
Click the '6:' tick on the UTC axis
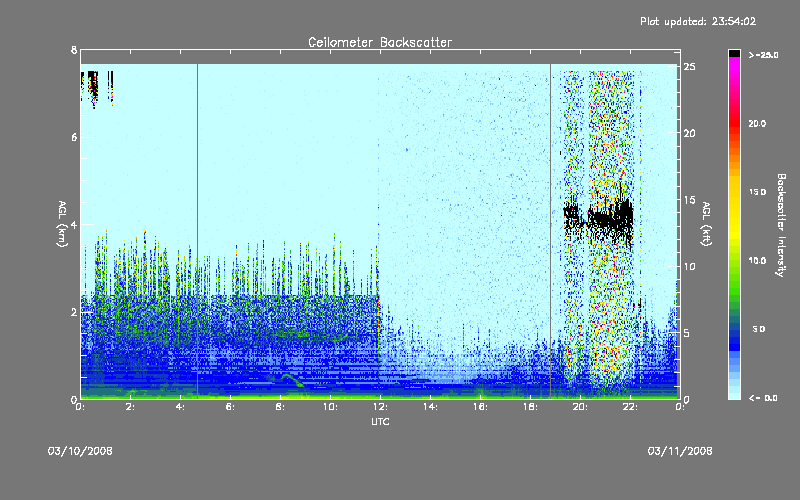click(x=230, y=407)
